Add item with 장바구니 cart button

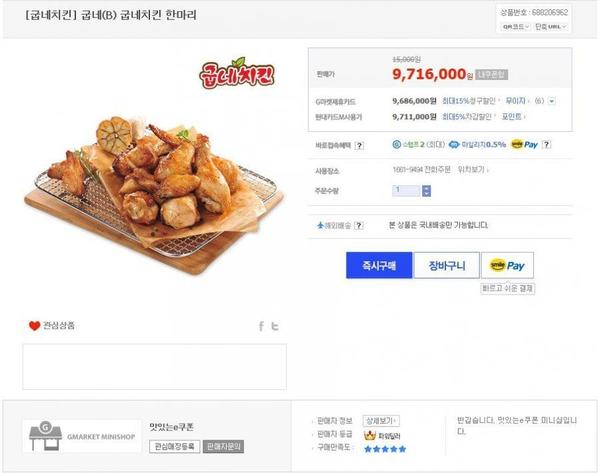click(447, 266)
